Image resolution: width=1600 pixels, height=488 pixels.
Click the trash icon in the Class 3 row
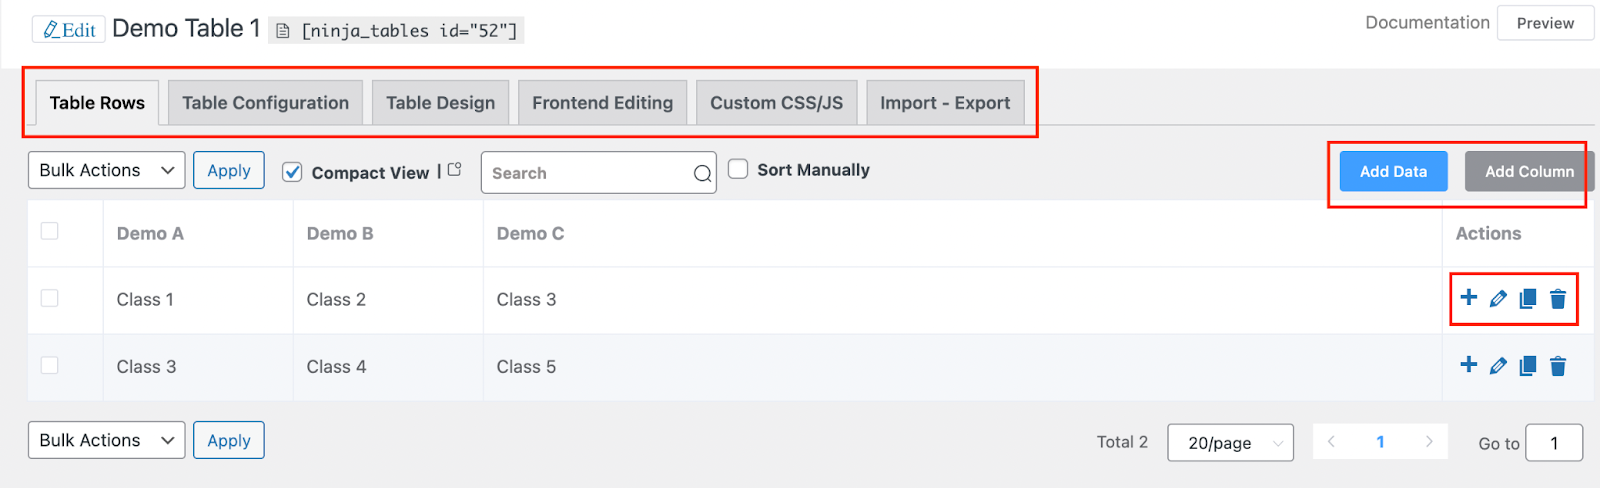1557,366
